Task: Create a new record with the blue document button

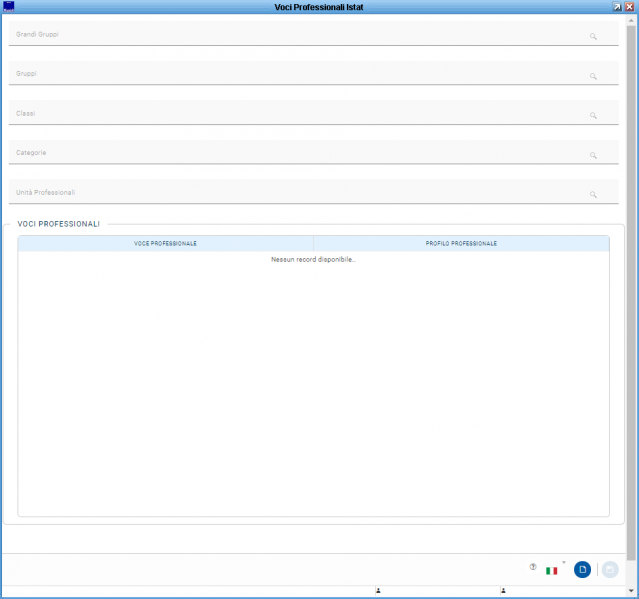Action: [582, 570]
